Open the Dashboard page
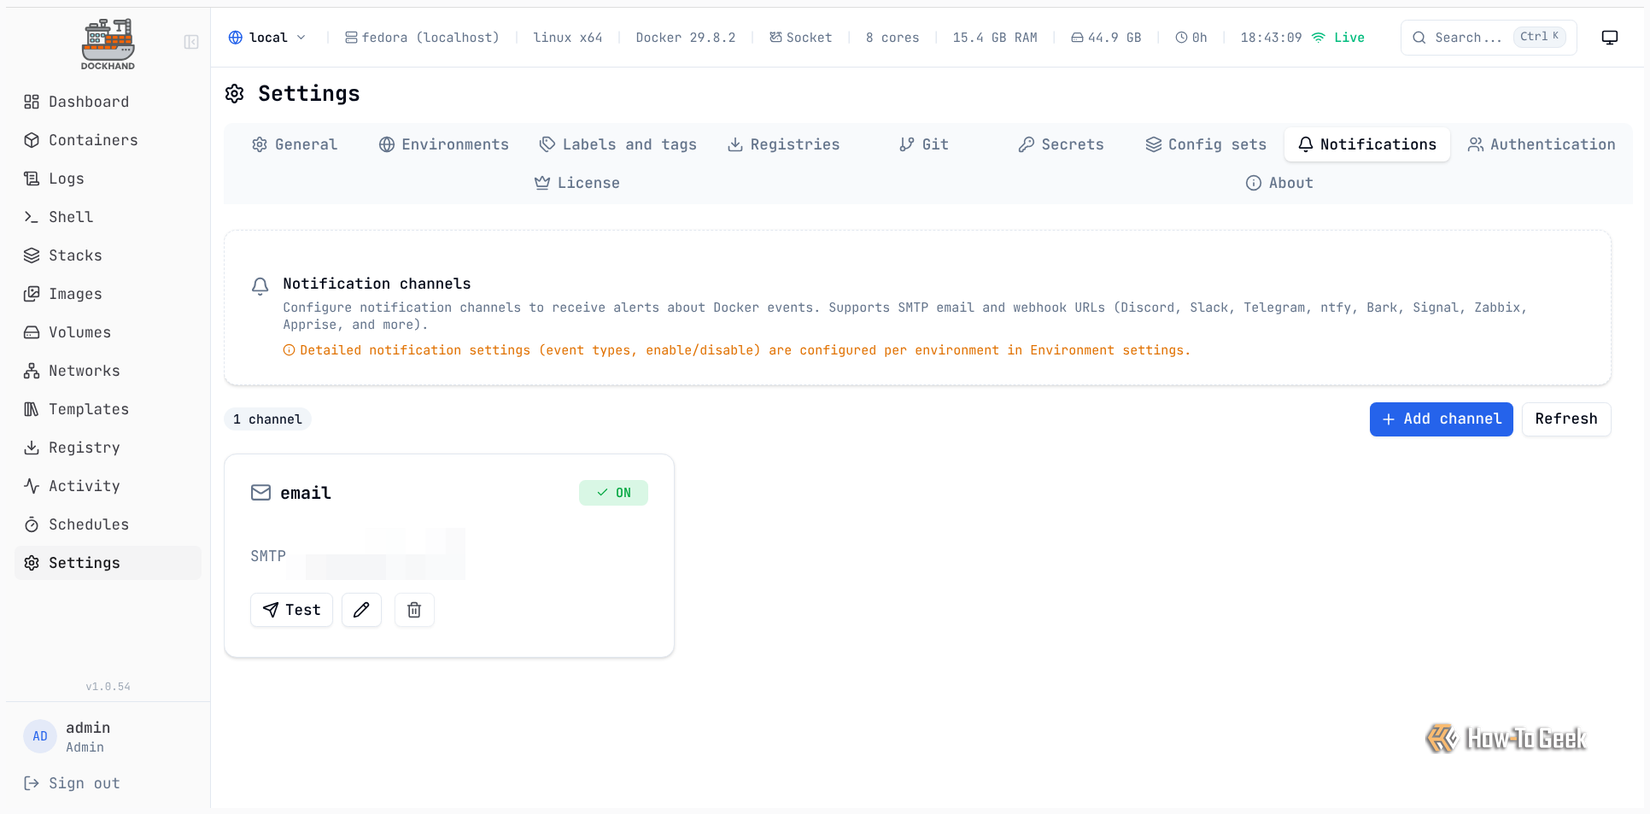The image size is (1650, 814). [107, 102]
